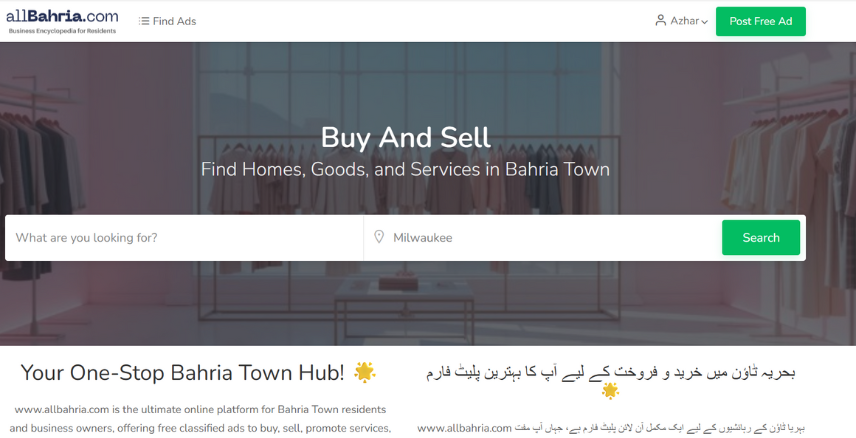Viewport: 856px width, 438px height.
Task: Expand the Azhar dropdown chevron
Action: point(705,22)
